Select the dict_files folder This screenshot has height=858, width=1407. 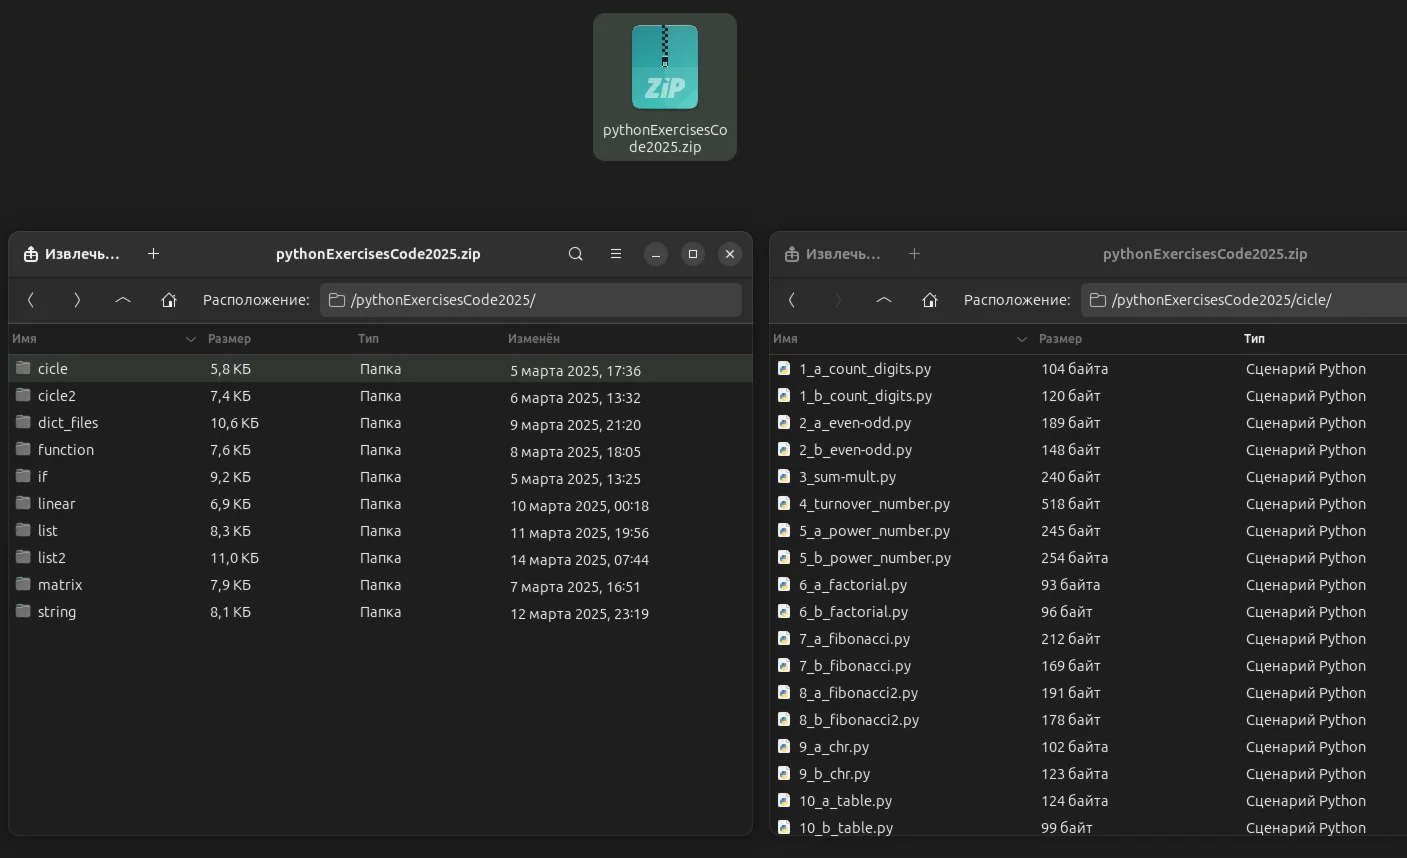click(68, 423)
